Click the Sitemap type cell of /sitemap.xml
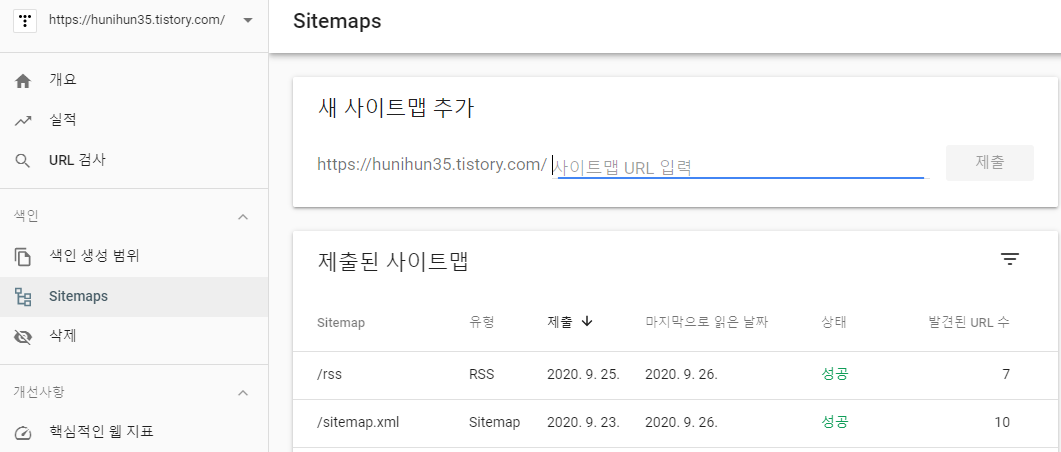The height and width of the screenshot is (452, 1061). [494, 423]
